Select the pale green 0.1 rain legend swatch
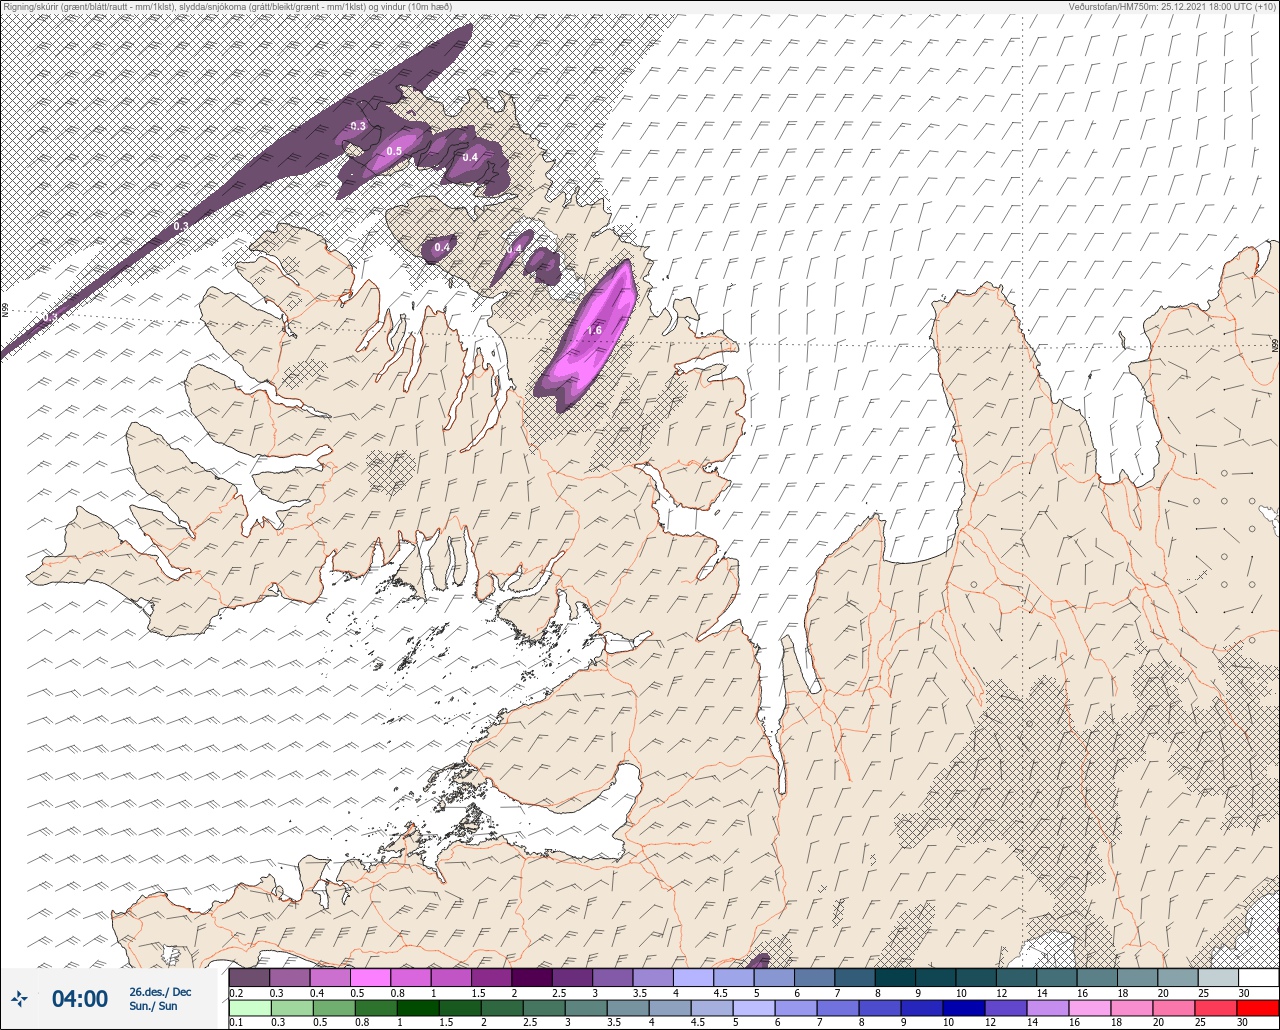 (249, 1008)
